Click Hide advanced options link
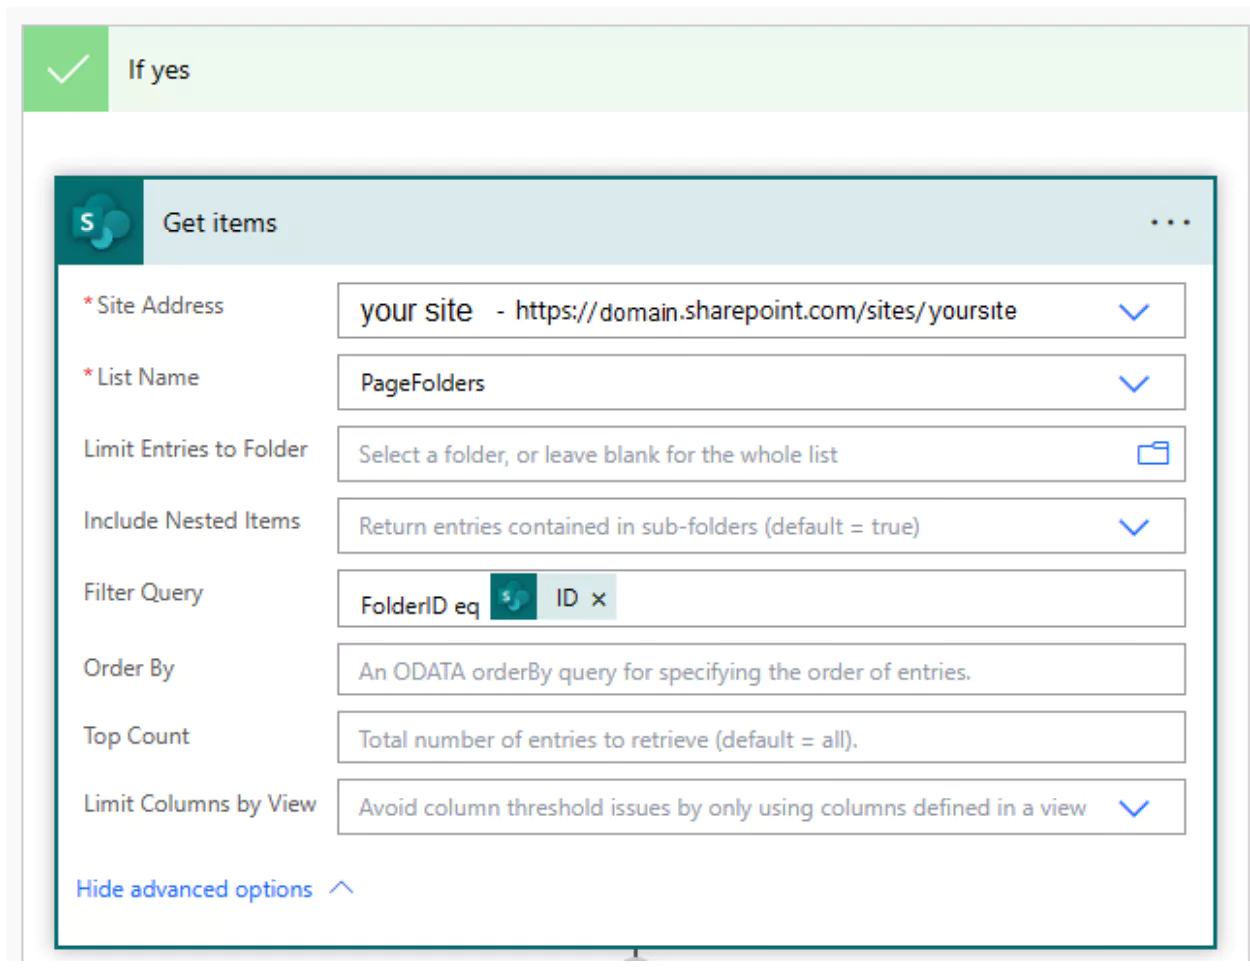 coord(194,889)
